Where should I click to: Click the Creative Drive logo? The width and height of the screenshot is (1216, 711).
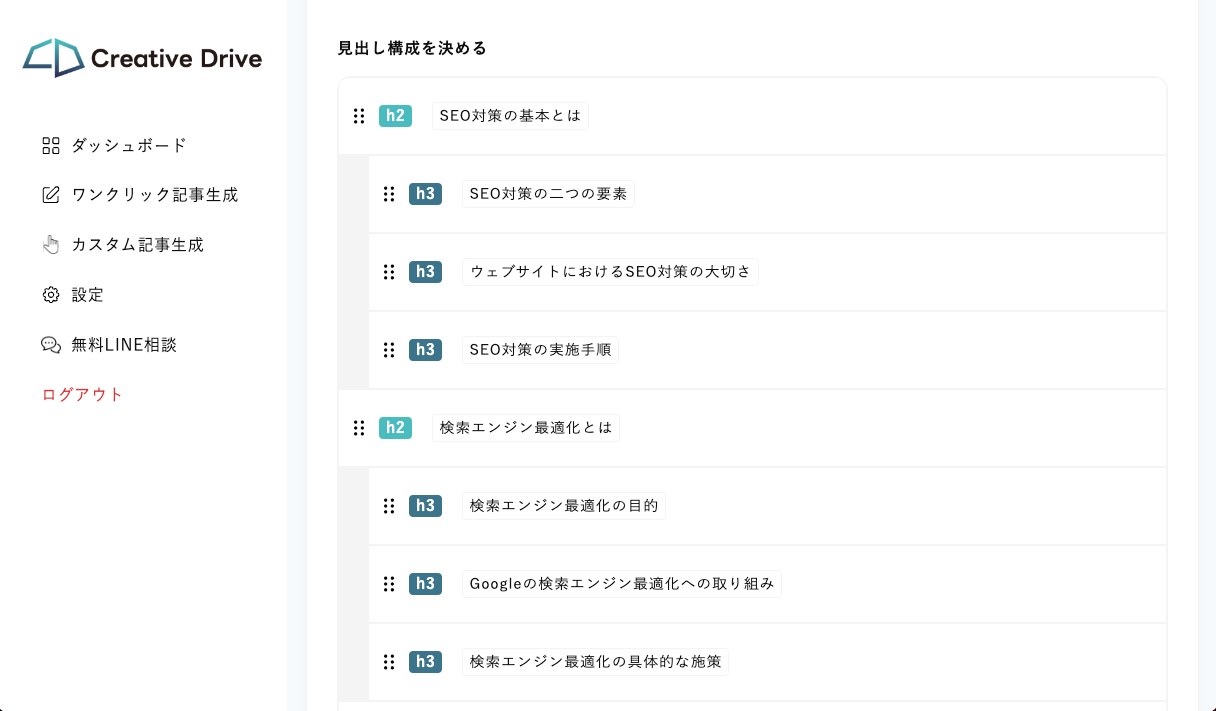pos(142,58)
